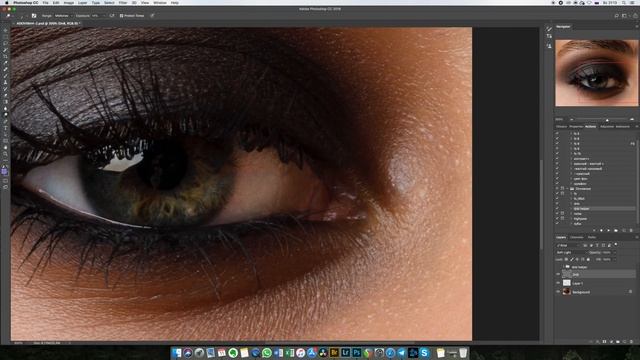
Task: Open the Filter menu
Action: pos(123,3)
